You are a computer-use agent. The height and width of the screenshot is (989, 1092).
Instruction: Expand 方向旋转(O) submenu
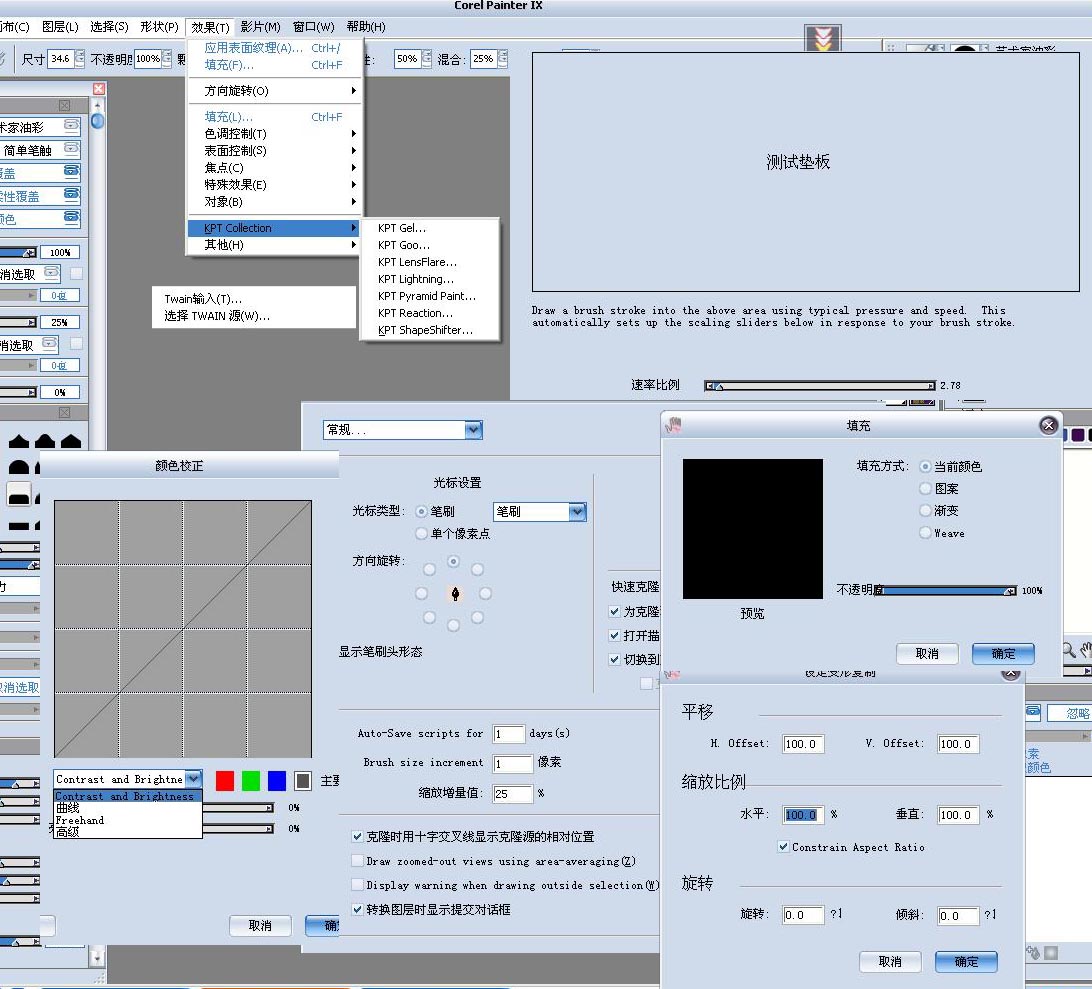[x=275, y=91]
